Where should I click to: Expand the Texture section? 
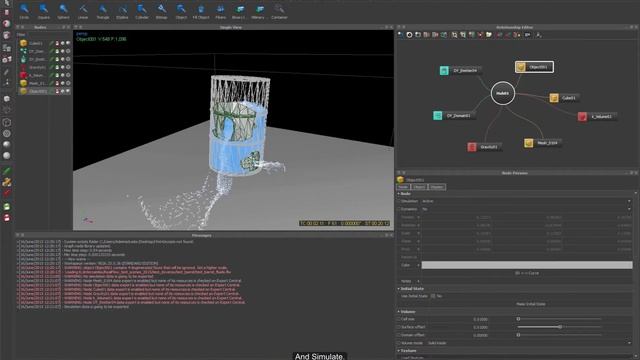pos(399,351)
